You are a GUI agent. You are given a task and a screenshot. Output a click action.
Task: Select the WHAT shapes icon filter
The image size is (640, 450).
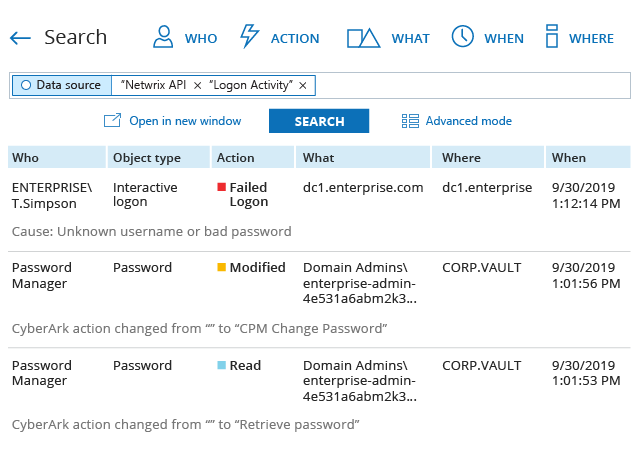363,38
